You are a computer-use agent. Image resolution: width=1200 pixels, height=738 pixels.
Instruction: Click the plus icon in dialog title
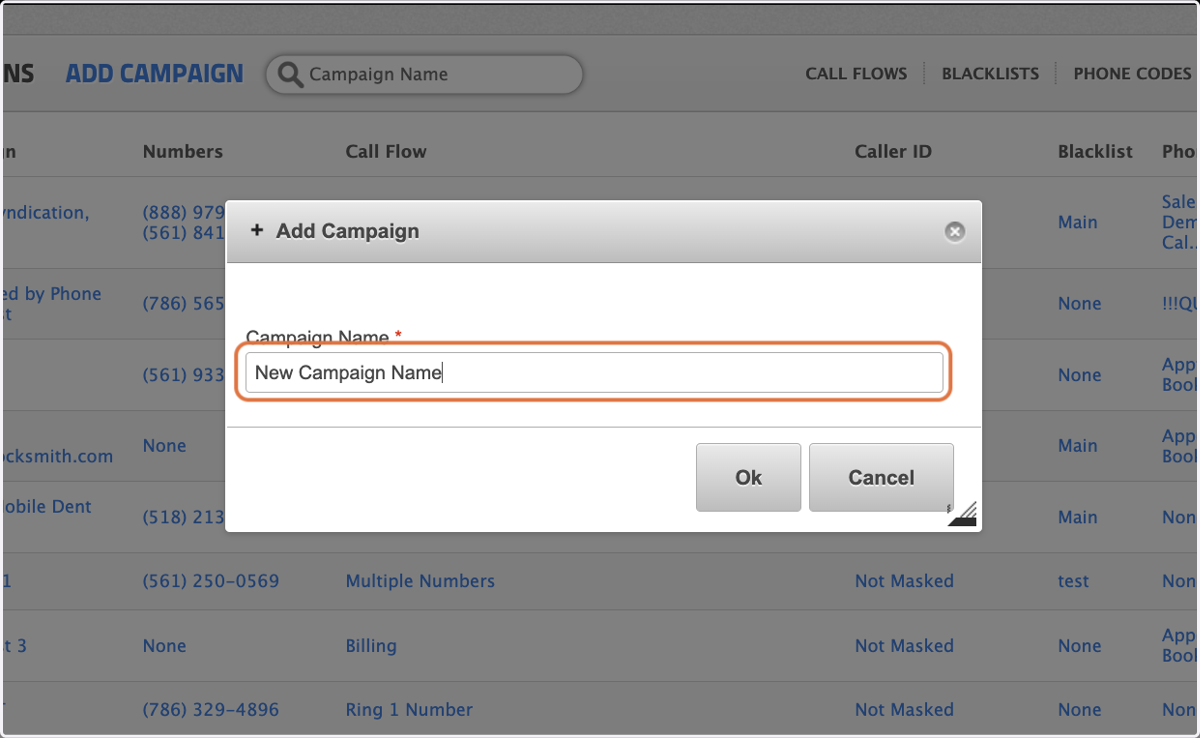click(257, 231)
